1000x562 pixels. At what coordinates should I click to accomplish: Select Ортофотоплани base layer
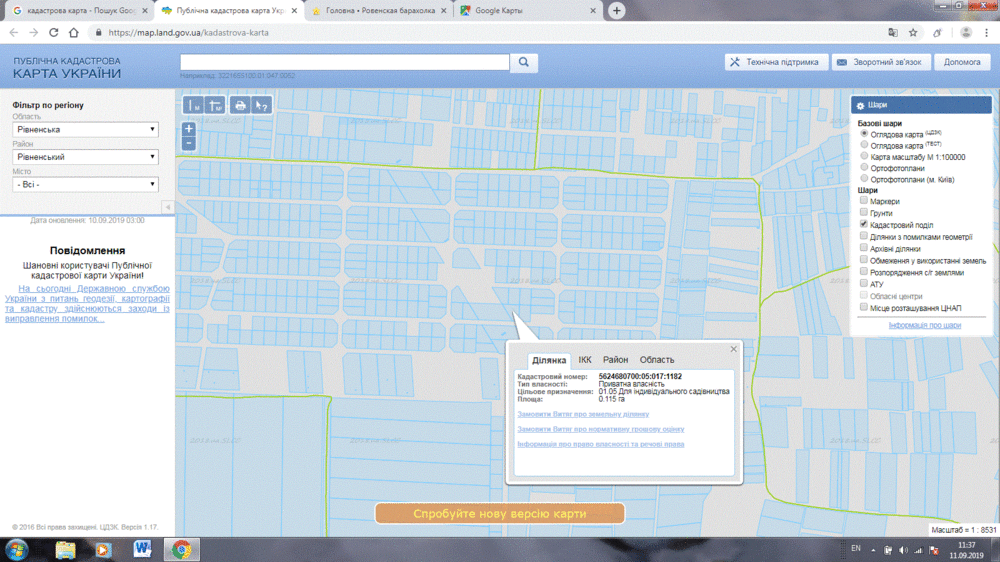tap(864, 168)
